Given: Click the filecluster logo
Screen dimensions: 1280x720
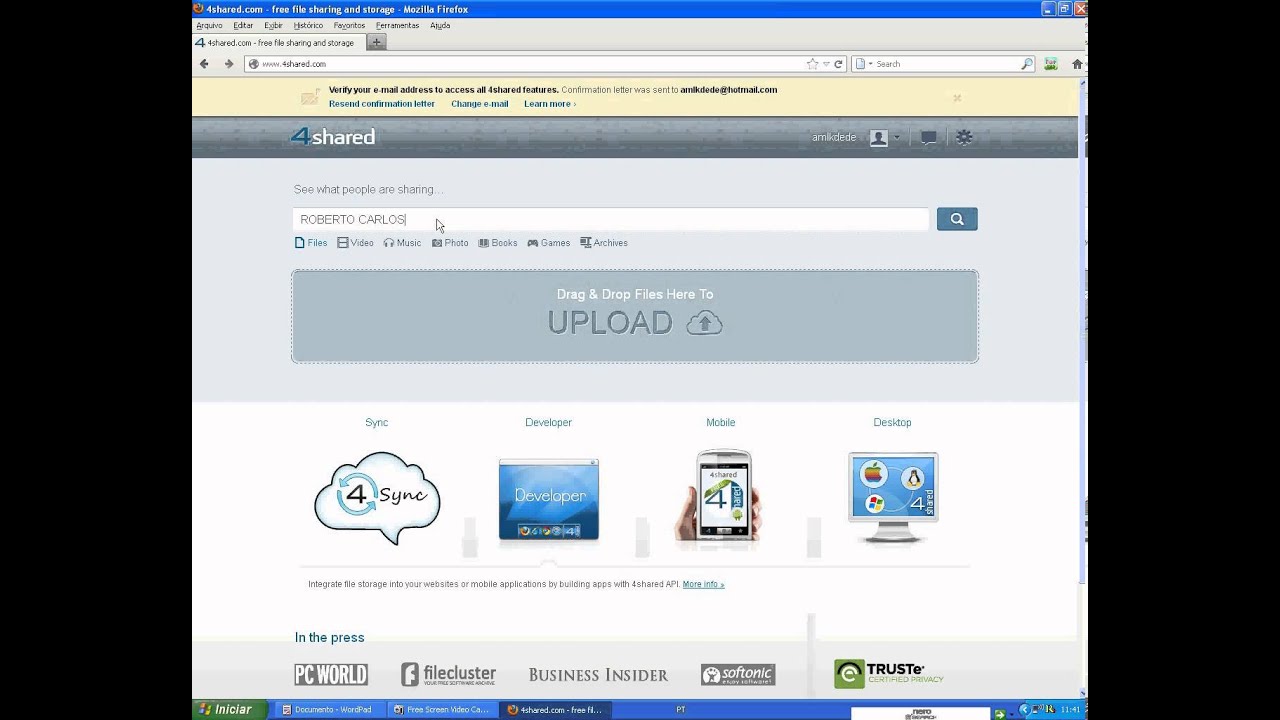Looking at the screenshot, I should tap(448, 674).
